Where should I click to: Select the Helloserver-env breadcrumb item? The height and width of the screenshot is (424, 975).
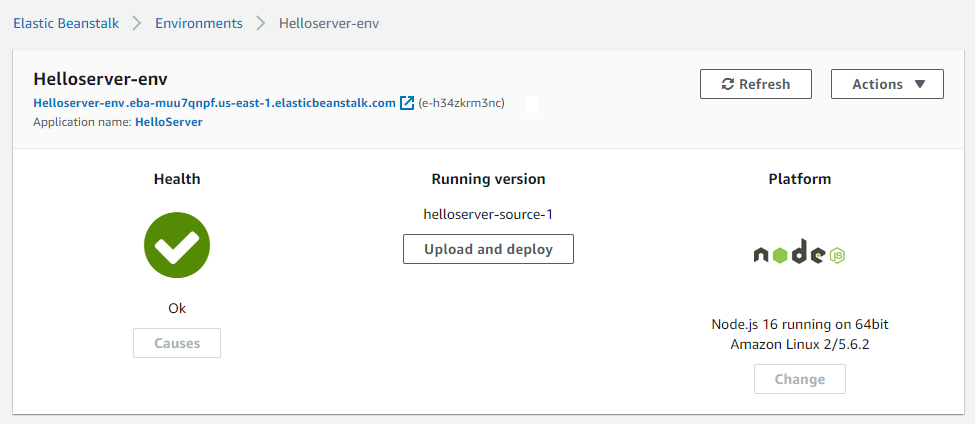pyautogui.click(x=328, y=23)
